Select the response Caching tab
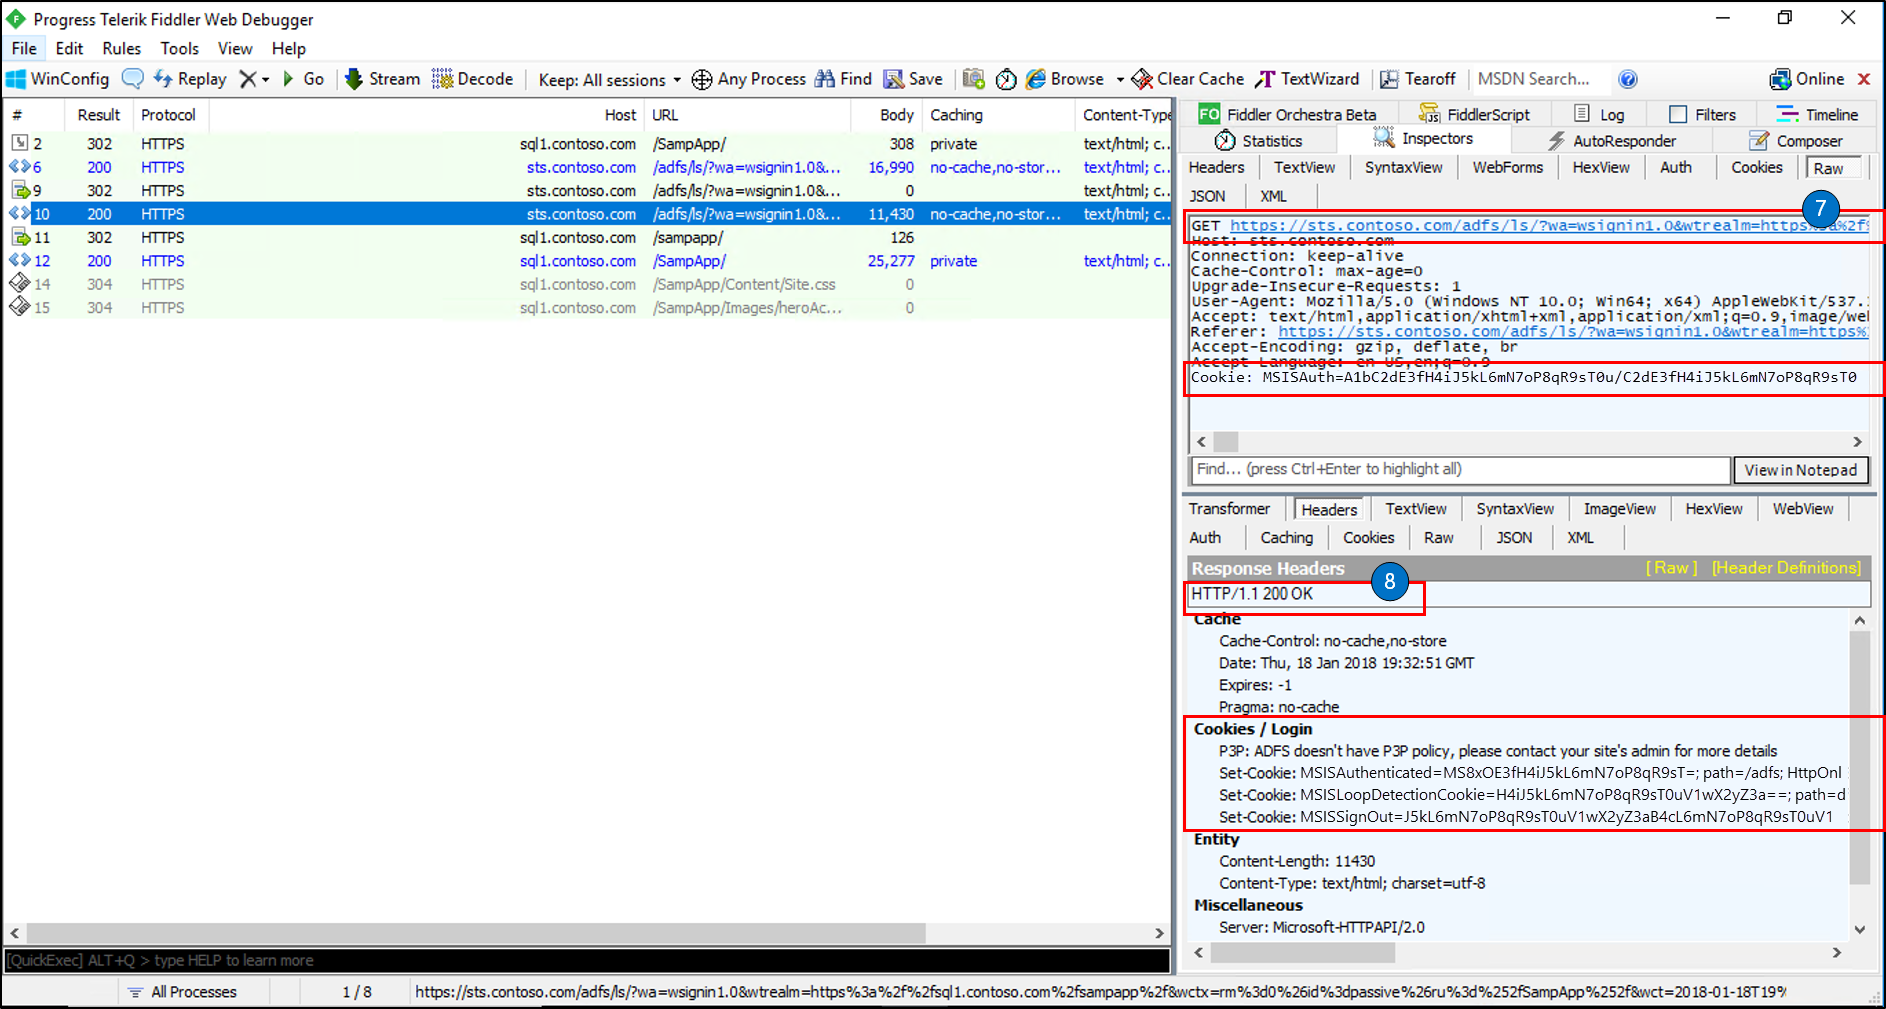This screenshot has height=1009, width=1886. coord(1286,538)
